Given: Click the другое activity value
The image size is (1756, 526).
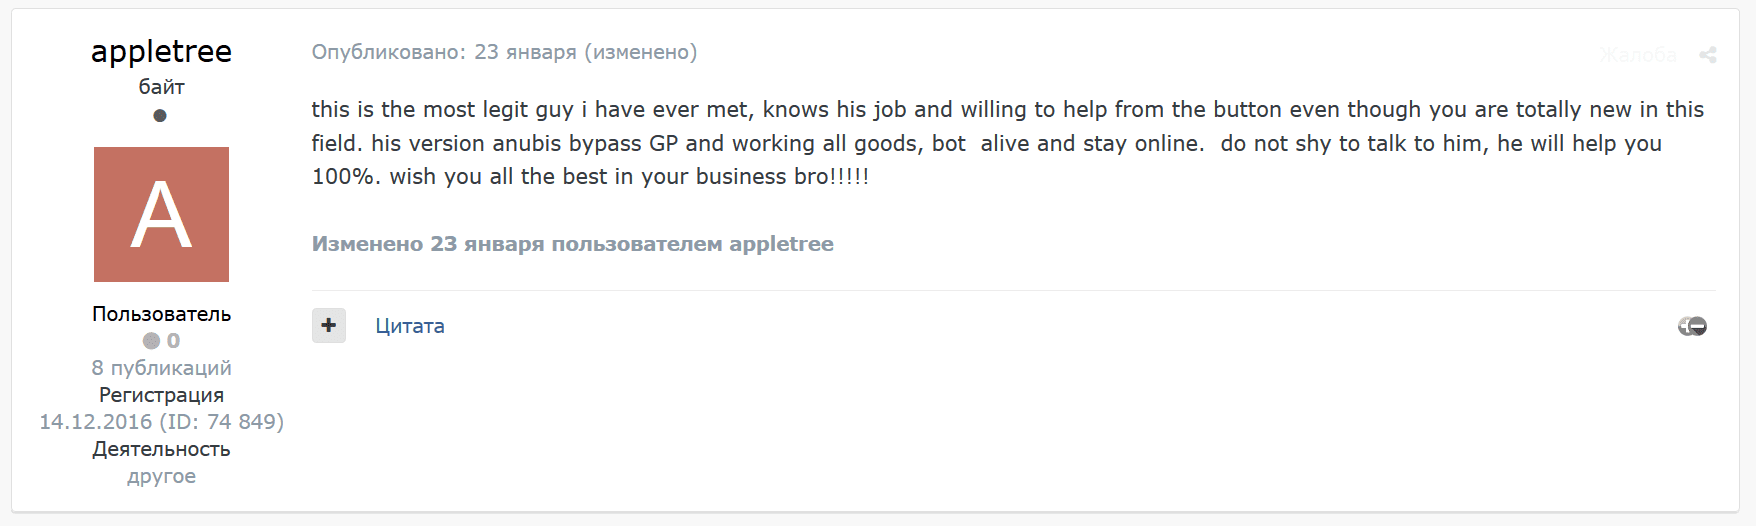Looking at the screenshot, I should point(161,476).
